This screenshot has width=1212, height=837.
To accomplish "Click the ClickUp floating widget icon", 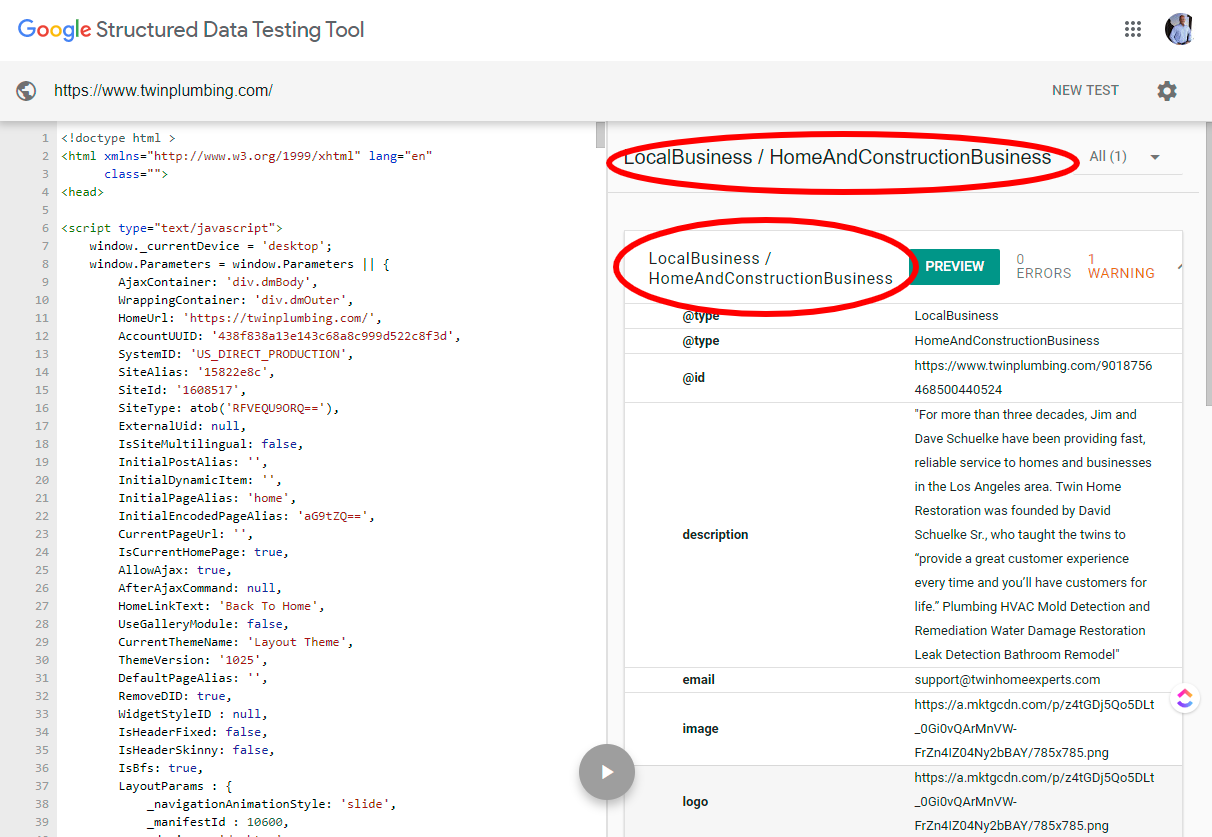I will coord(1185,698).
